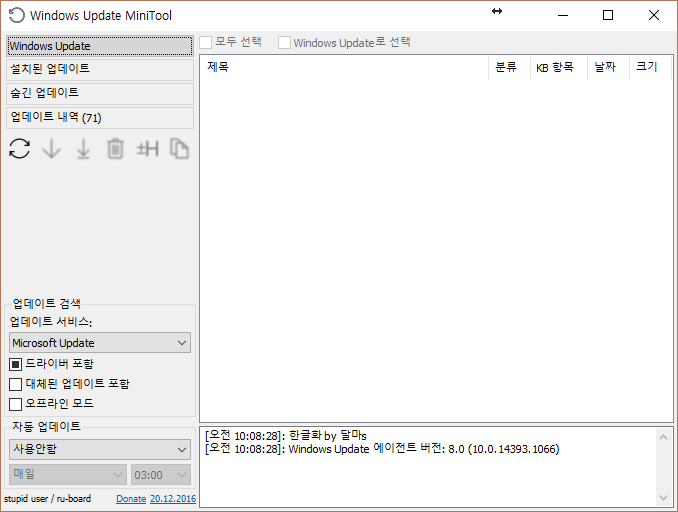
Task: Open the 사용안함 auto update dropdown
Action: tap(100, 449)
